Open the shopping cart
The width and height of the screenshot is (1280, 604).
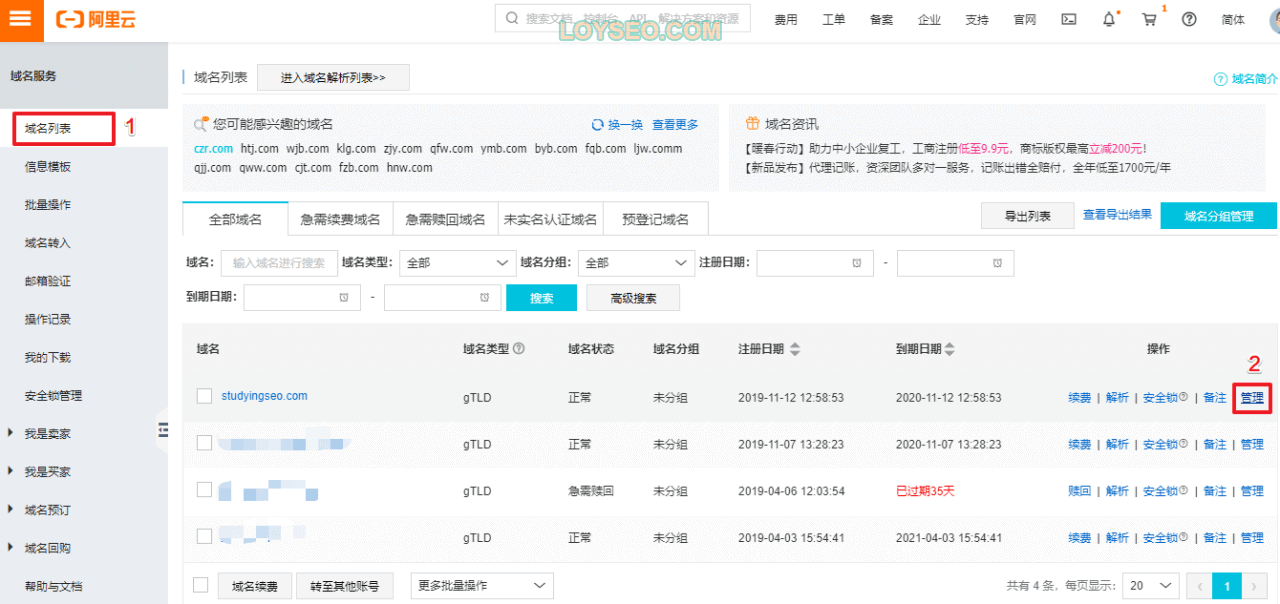click(1148, 20)
